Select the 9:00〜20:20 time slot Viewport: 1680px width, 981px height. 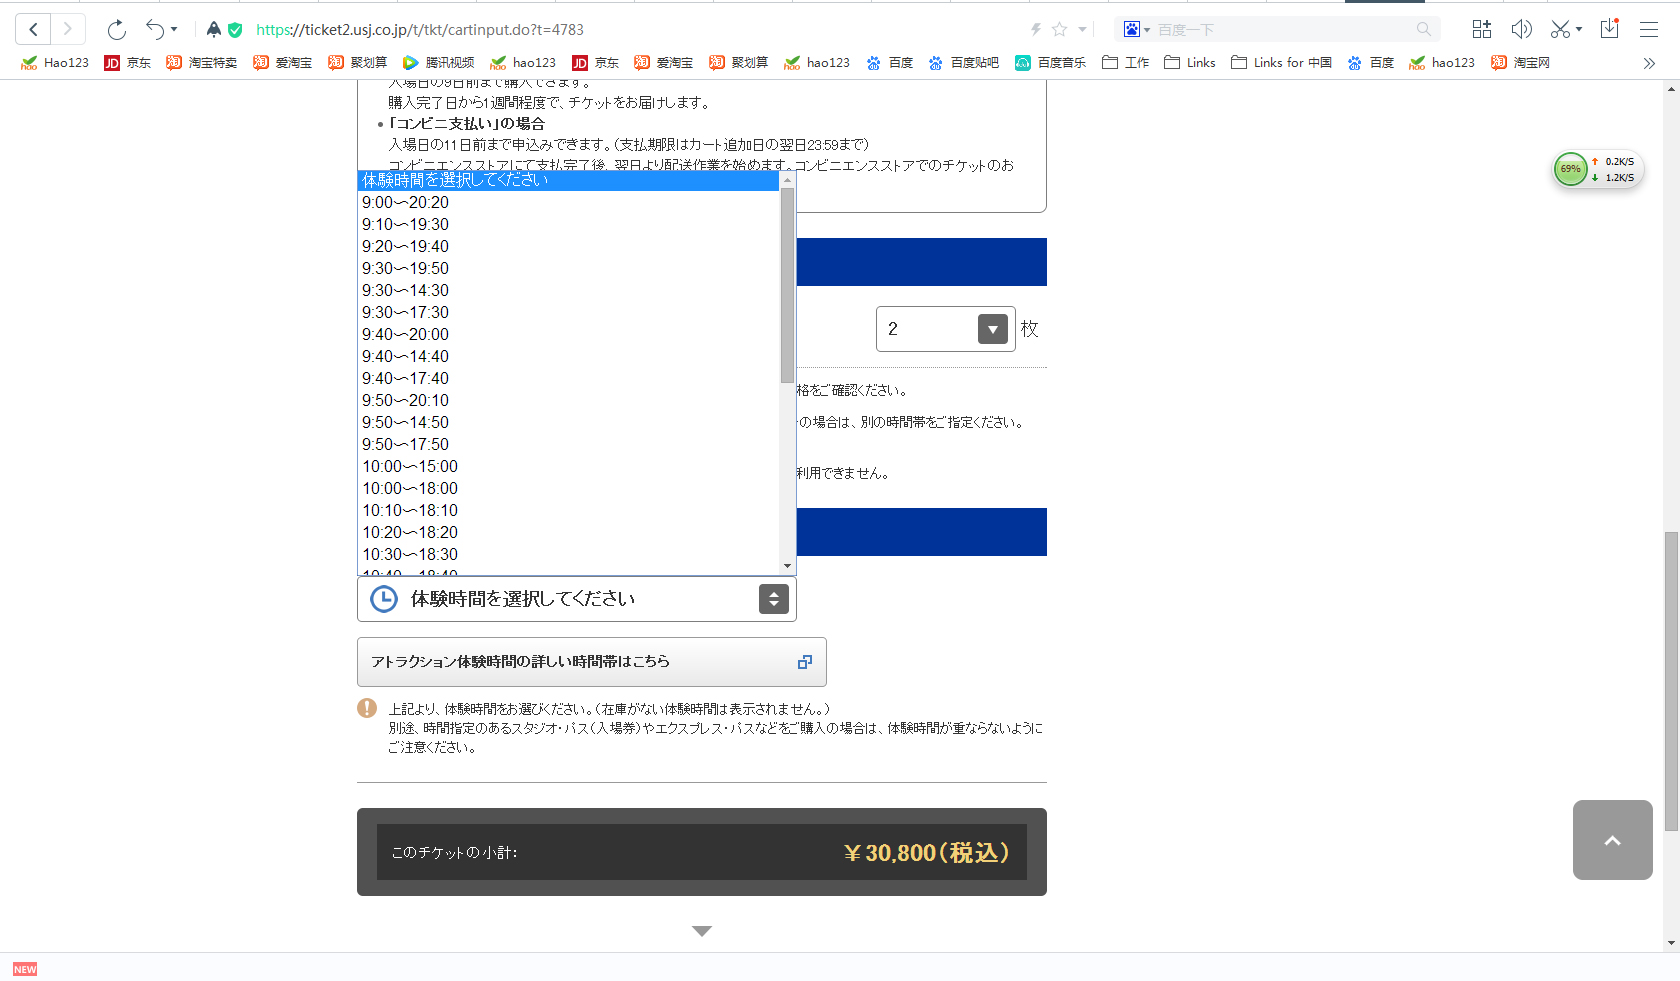(x=568, y=202)
